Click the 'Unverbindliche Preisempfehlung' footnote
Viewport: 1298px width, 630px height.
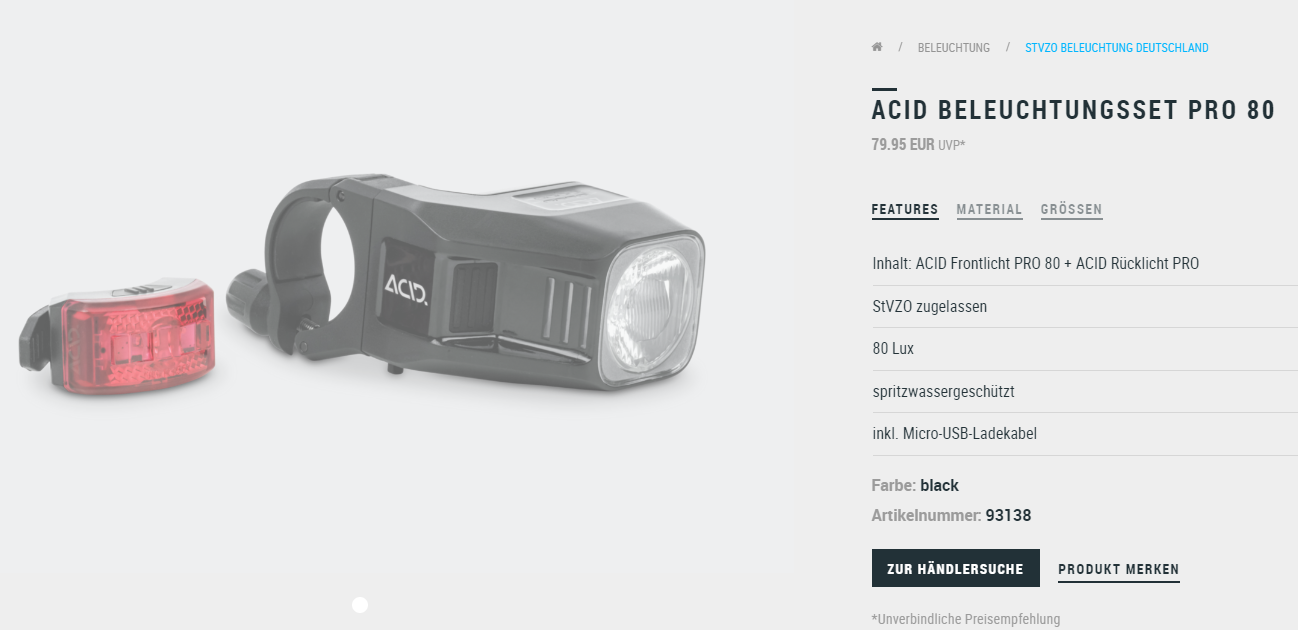click(x=966, y=619)
